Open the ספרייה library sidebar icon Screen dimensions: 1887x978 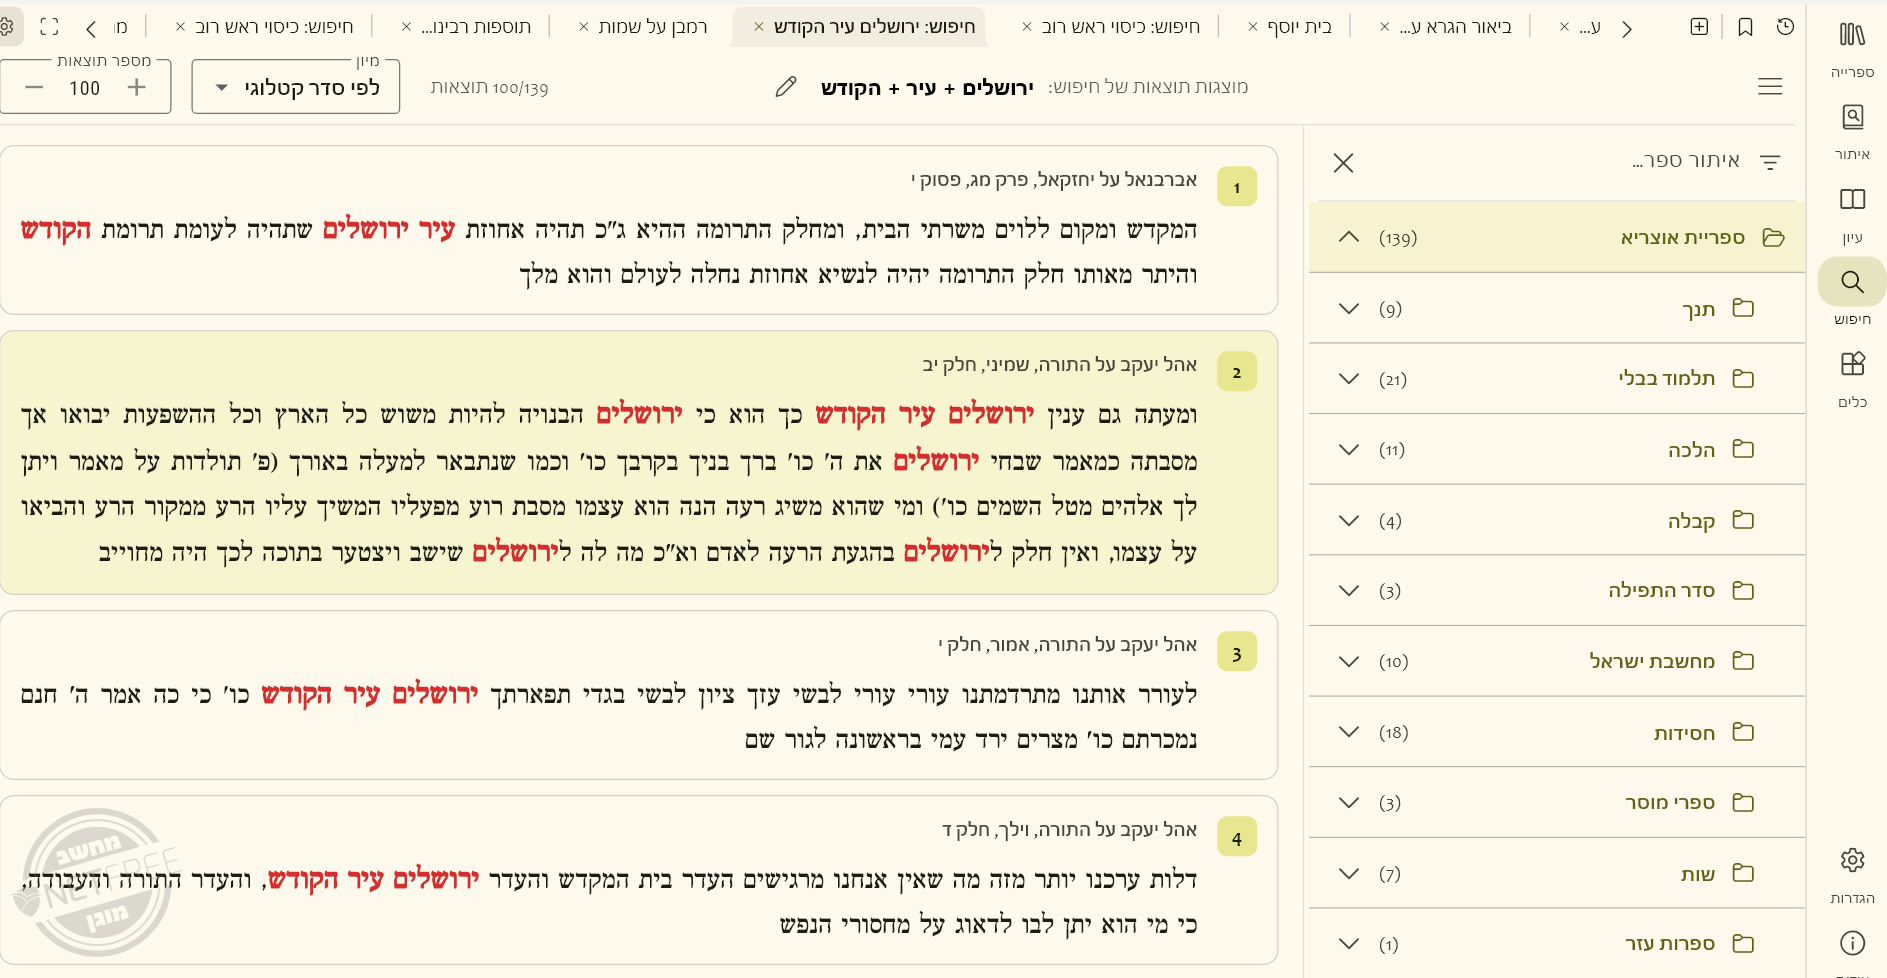pos(1852,47)
